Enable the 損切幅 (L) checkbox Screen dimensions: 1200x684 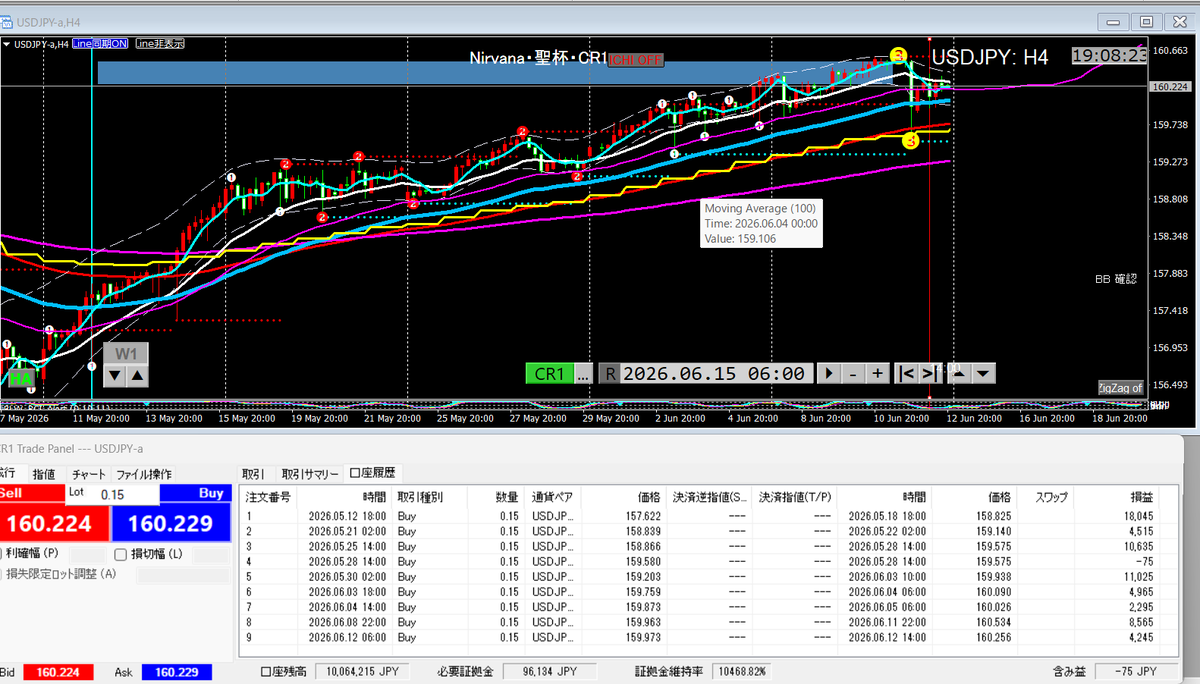(x=120, y=554)
